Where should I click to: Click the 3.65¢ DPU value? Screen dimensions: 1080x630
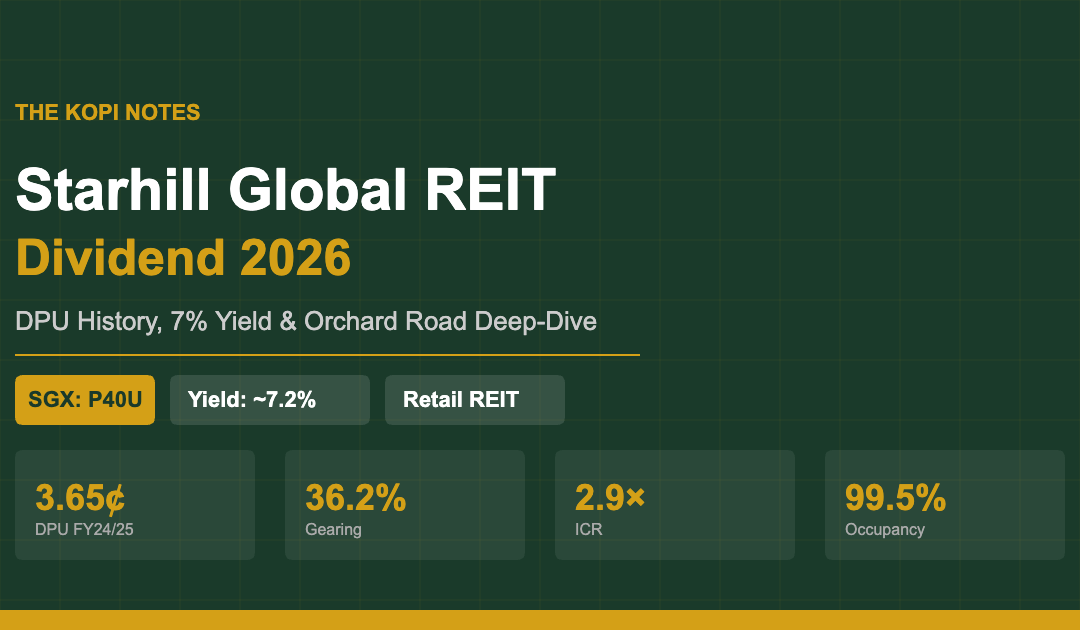[x=80, y=497]
